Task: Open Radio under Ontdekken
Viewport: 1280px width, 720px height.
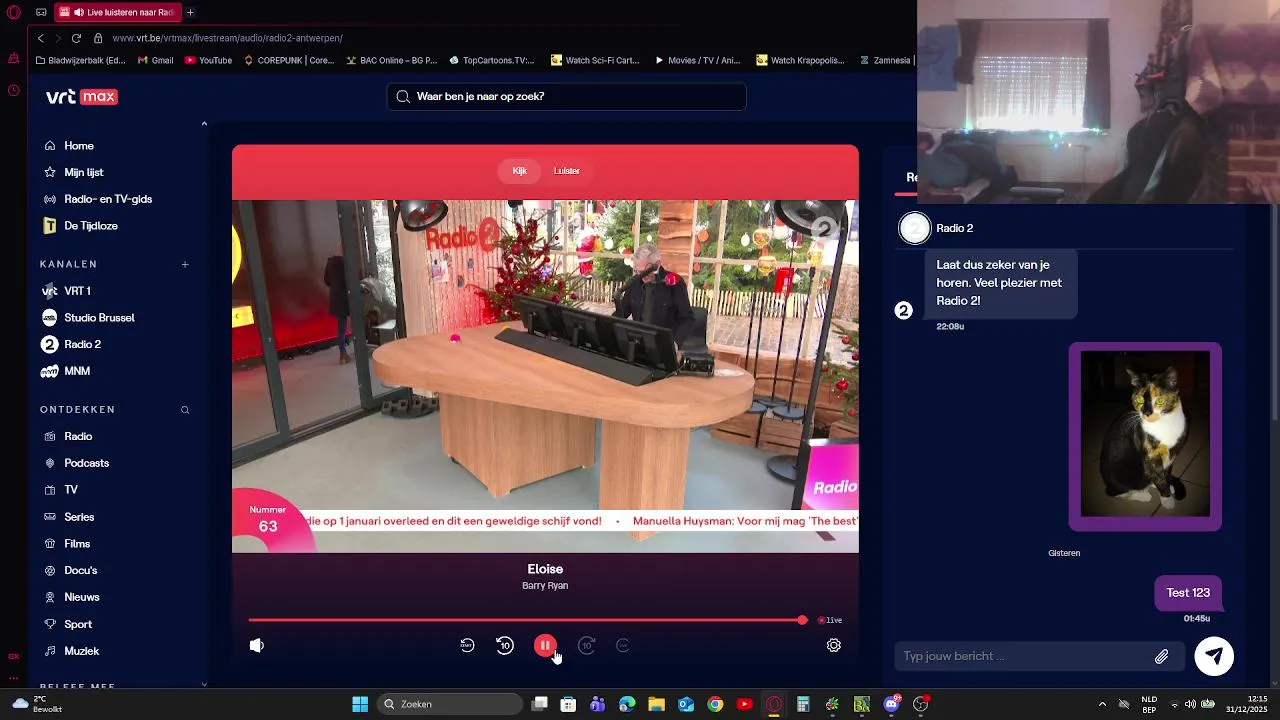Action: [x=78, y=436]
